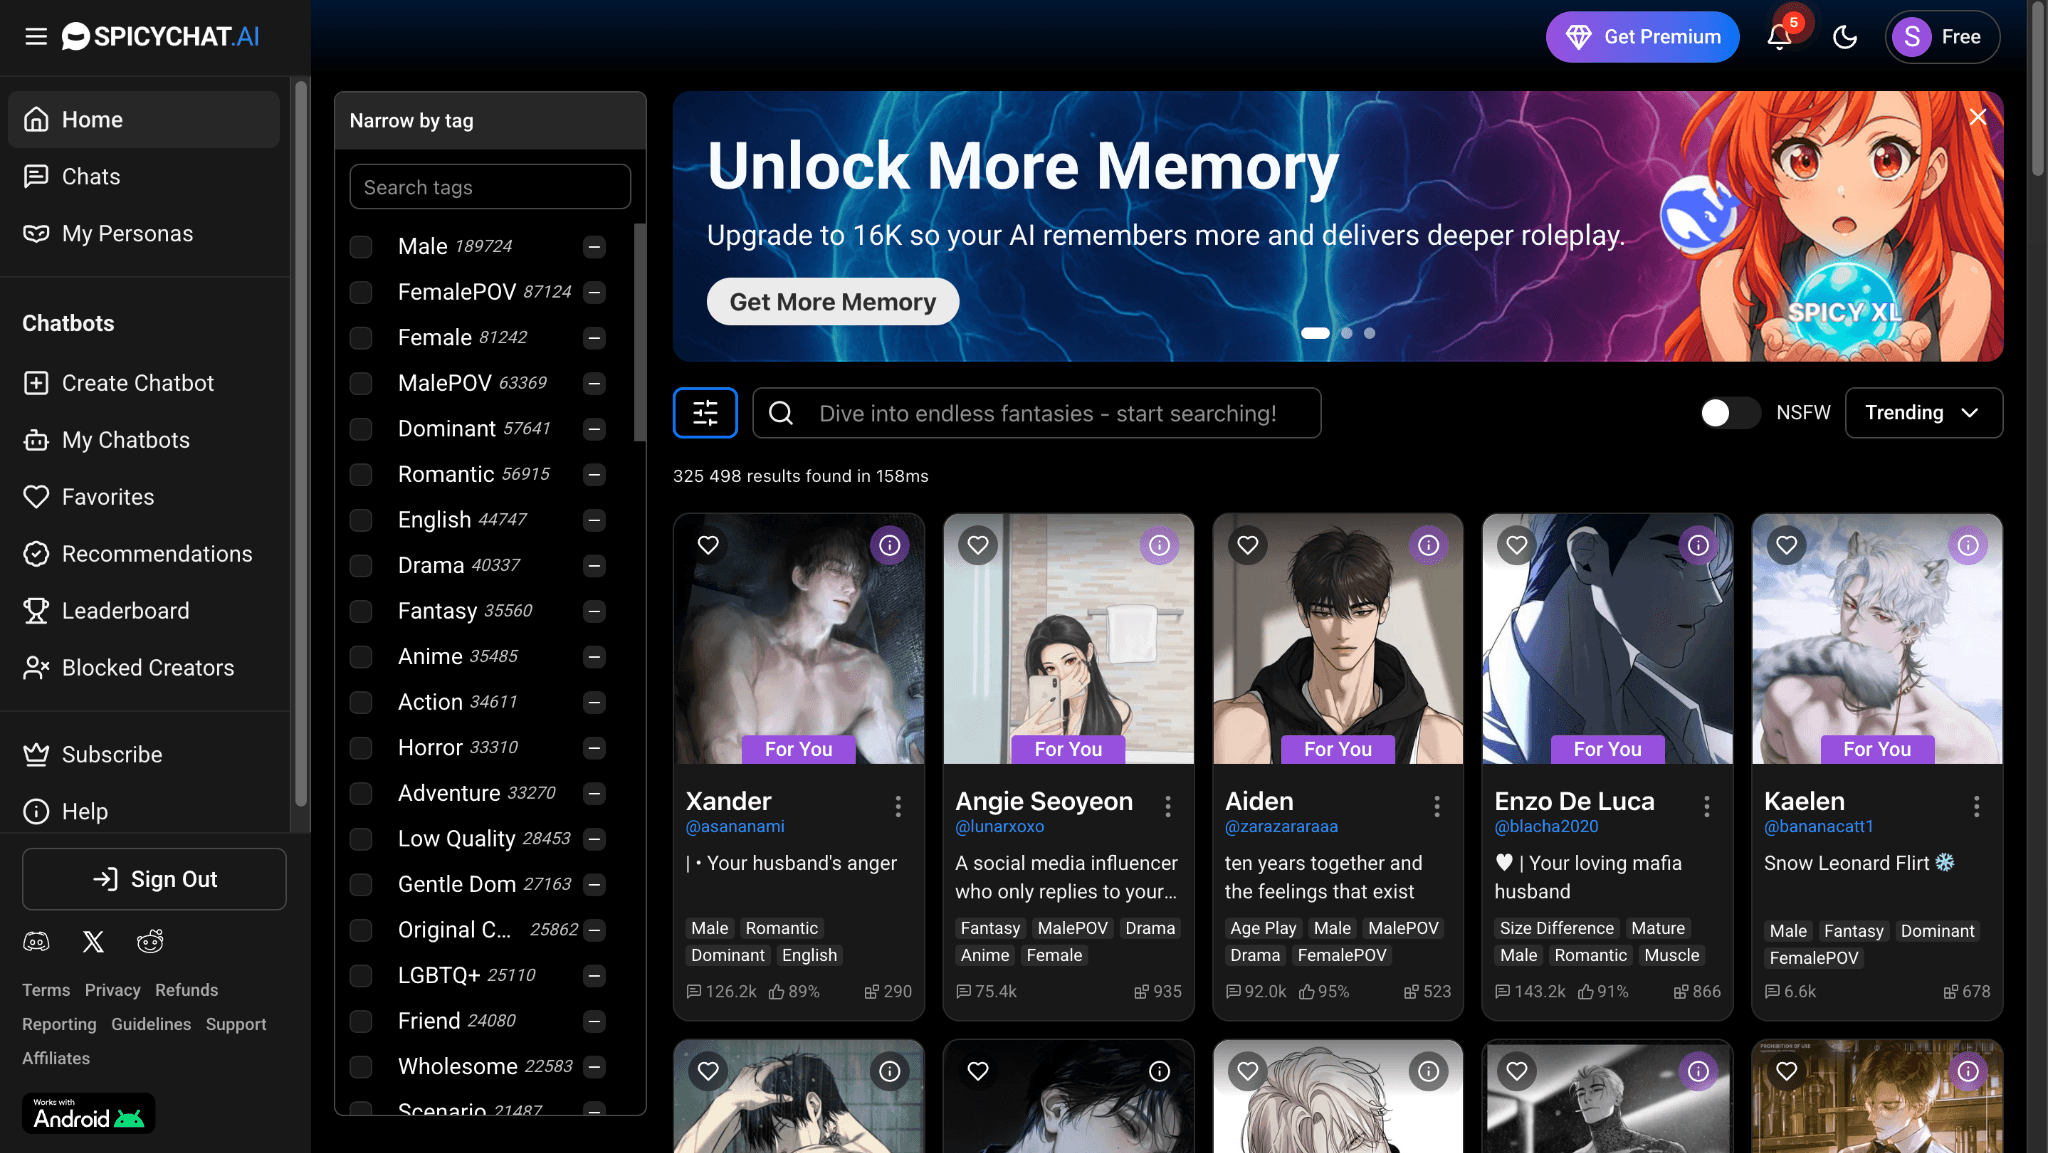Open the notifications bell
Image resolution: width=2048 pixels, height=1153 pixels.
(1779, 37)
